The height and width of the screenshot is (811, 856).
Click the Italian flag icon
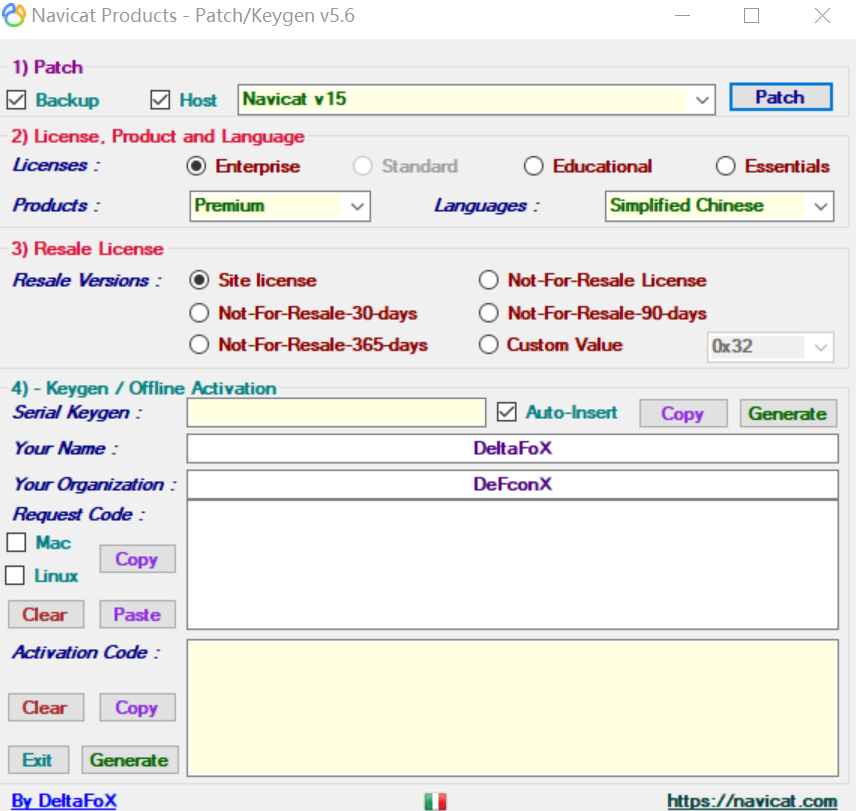pos(435,801)
